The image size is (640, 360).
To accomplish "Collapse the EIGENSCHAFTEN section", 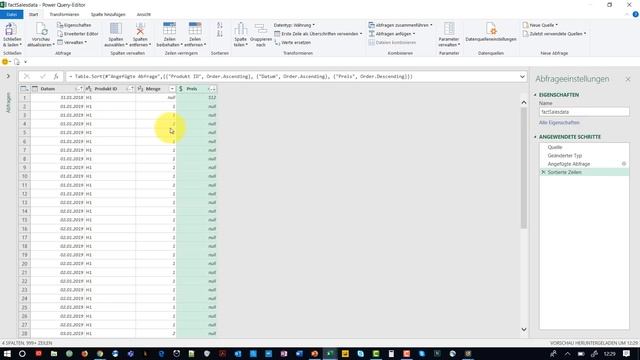I will coord(536,95).
